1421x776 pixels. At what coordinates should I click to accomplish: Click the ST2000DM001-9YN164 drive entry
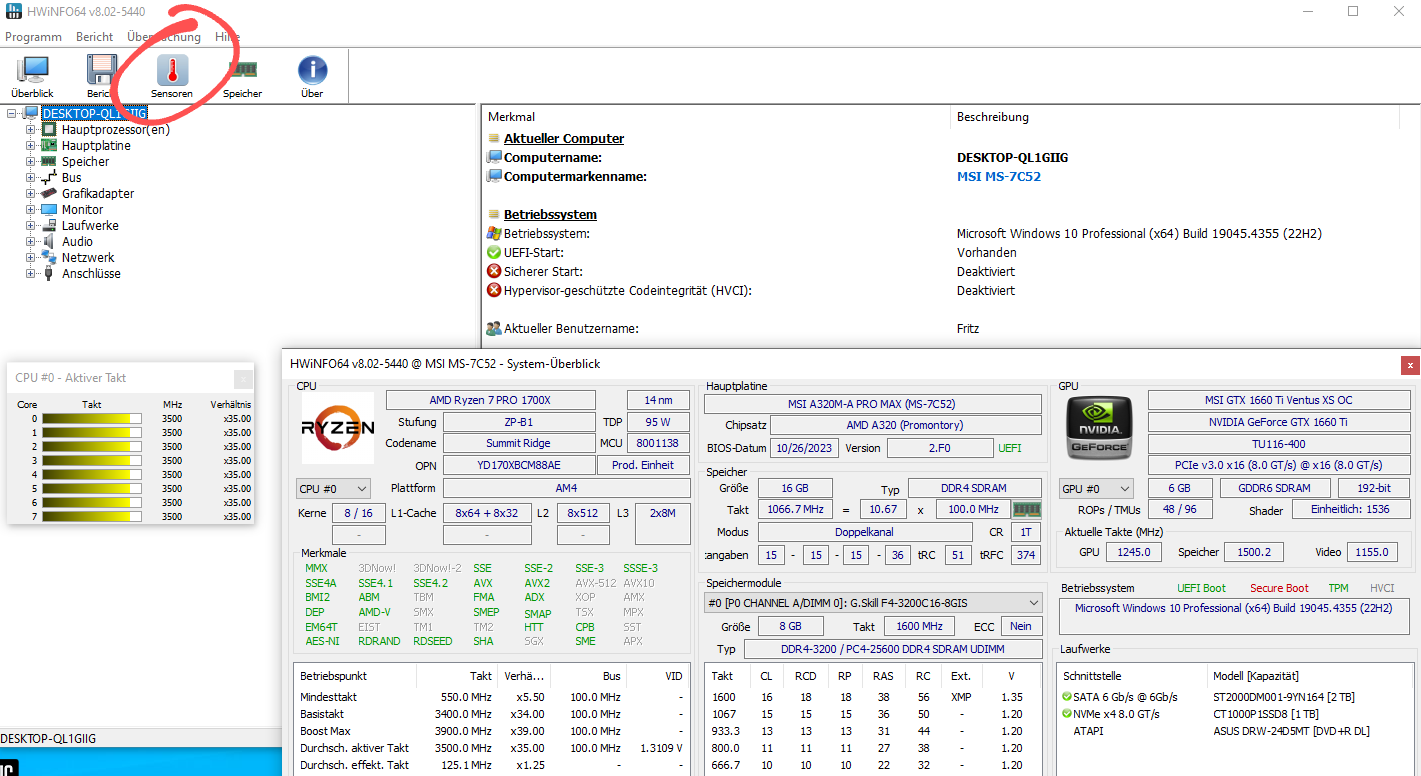point(1284,697)
